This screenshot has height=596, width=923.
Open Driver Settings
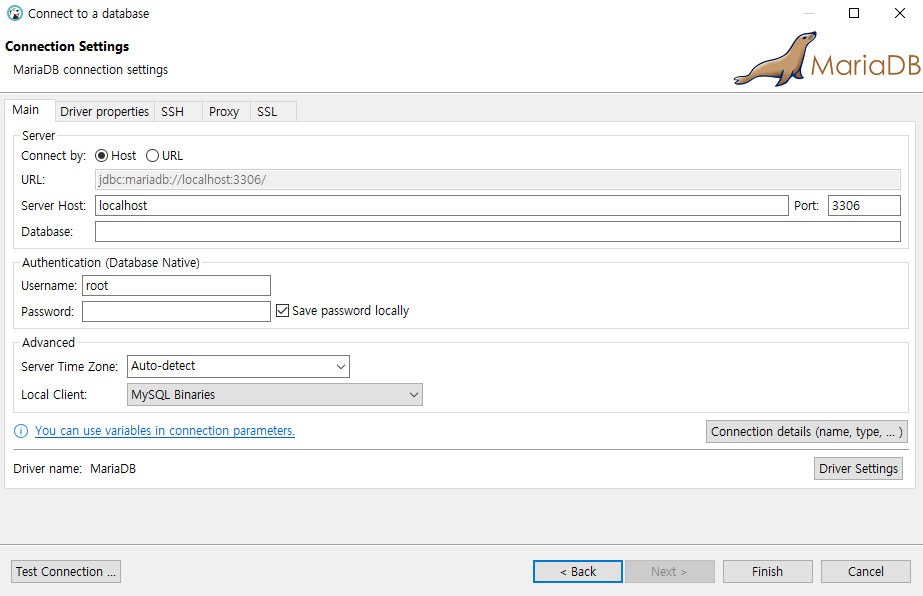tap(858, 469)
